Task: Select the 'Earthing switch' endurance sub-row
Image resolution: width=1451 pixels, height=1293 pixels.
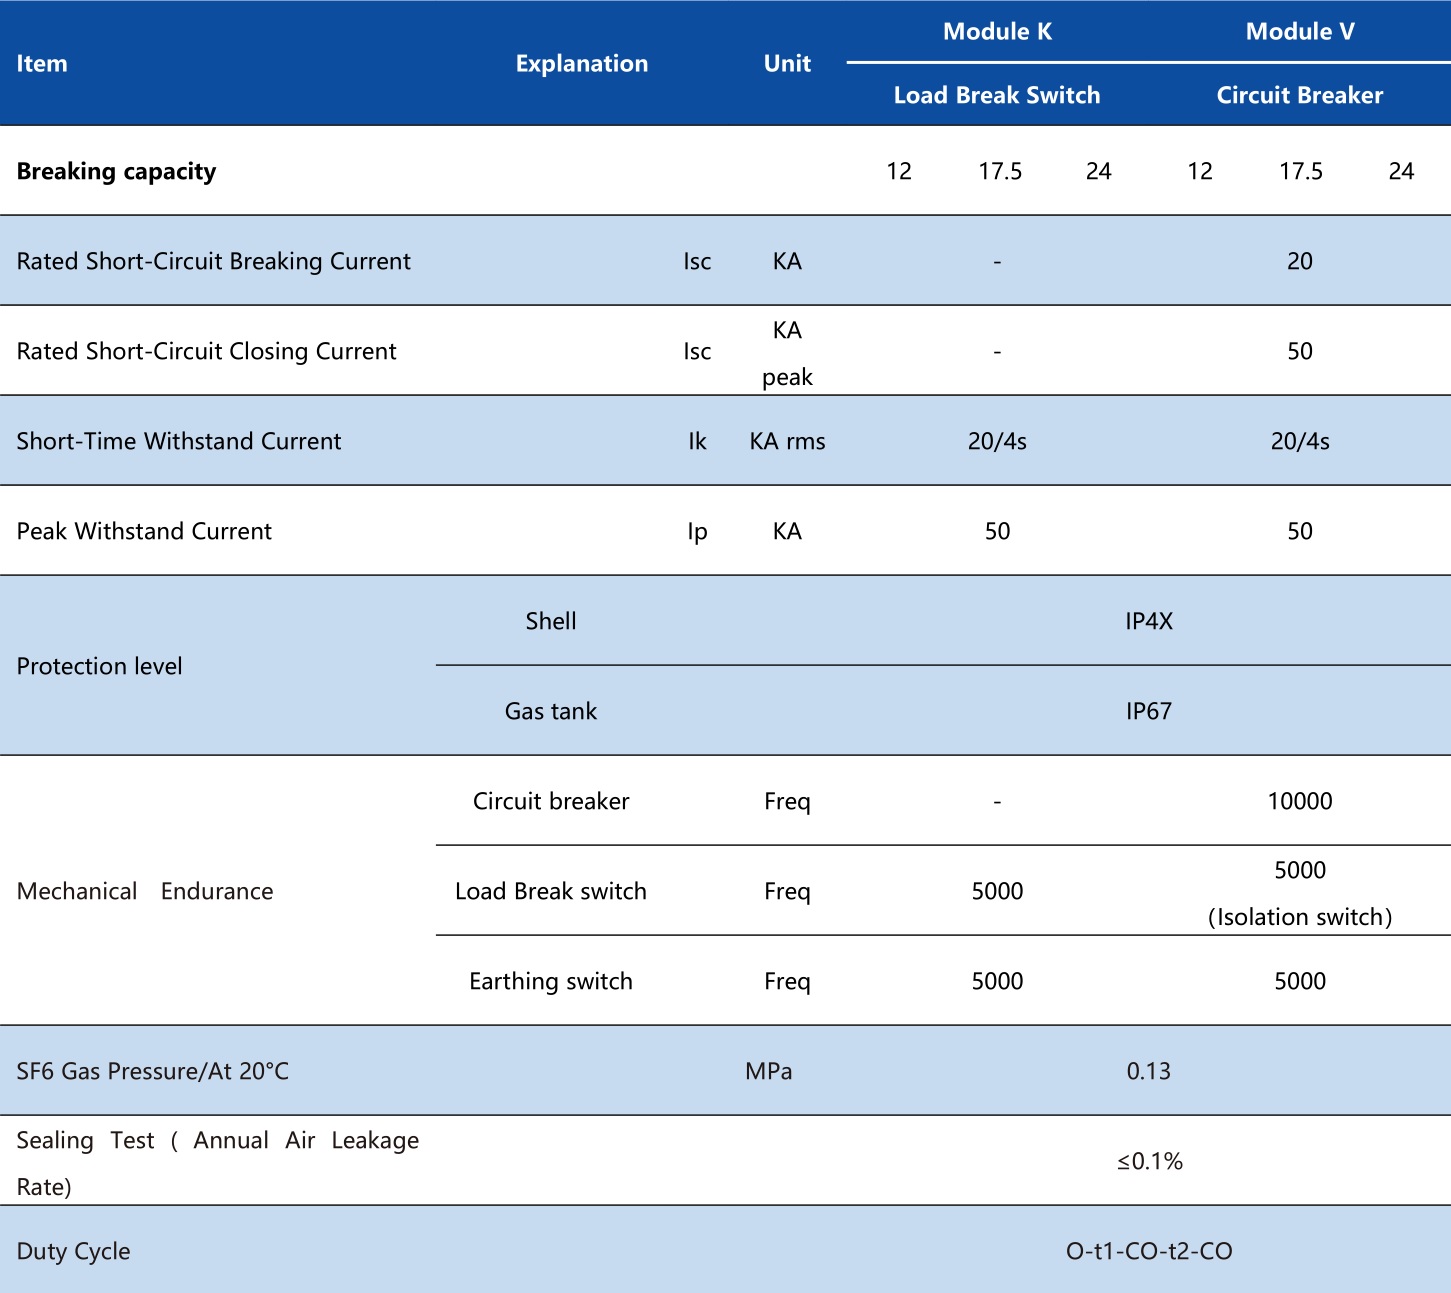Action: [551, 981]
